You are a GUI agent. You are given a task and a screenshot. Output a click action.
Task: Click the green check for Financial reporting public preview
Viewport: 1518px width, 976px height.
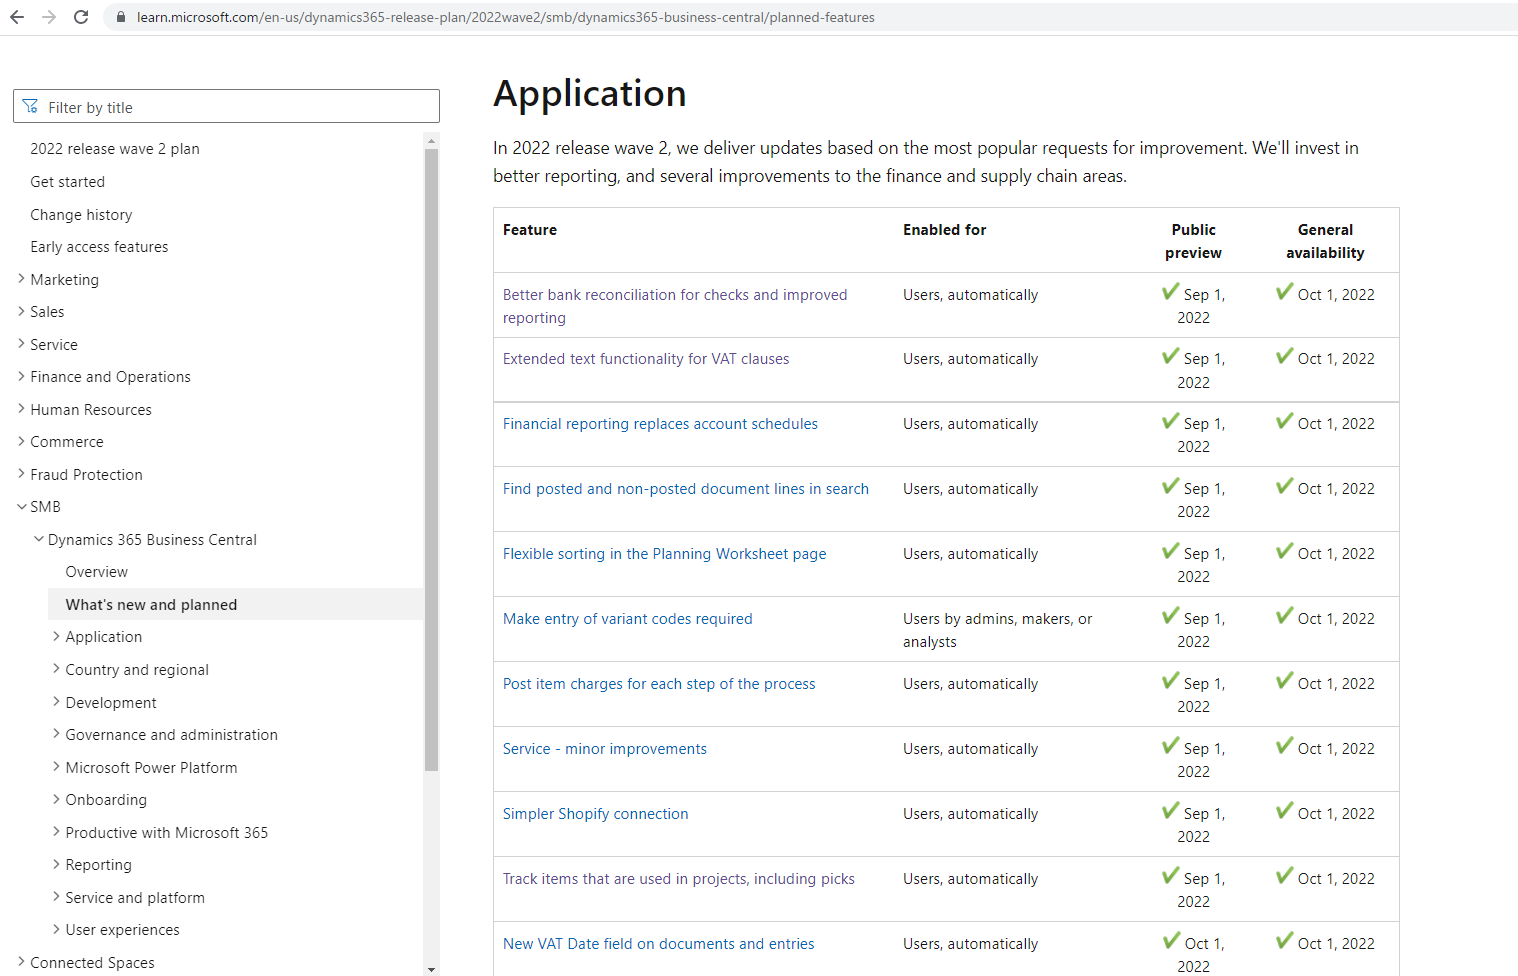pyautogui.click(x=1170, y=421)
